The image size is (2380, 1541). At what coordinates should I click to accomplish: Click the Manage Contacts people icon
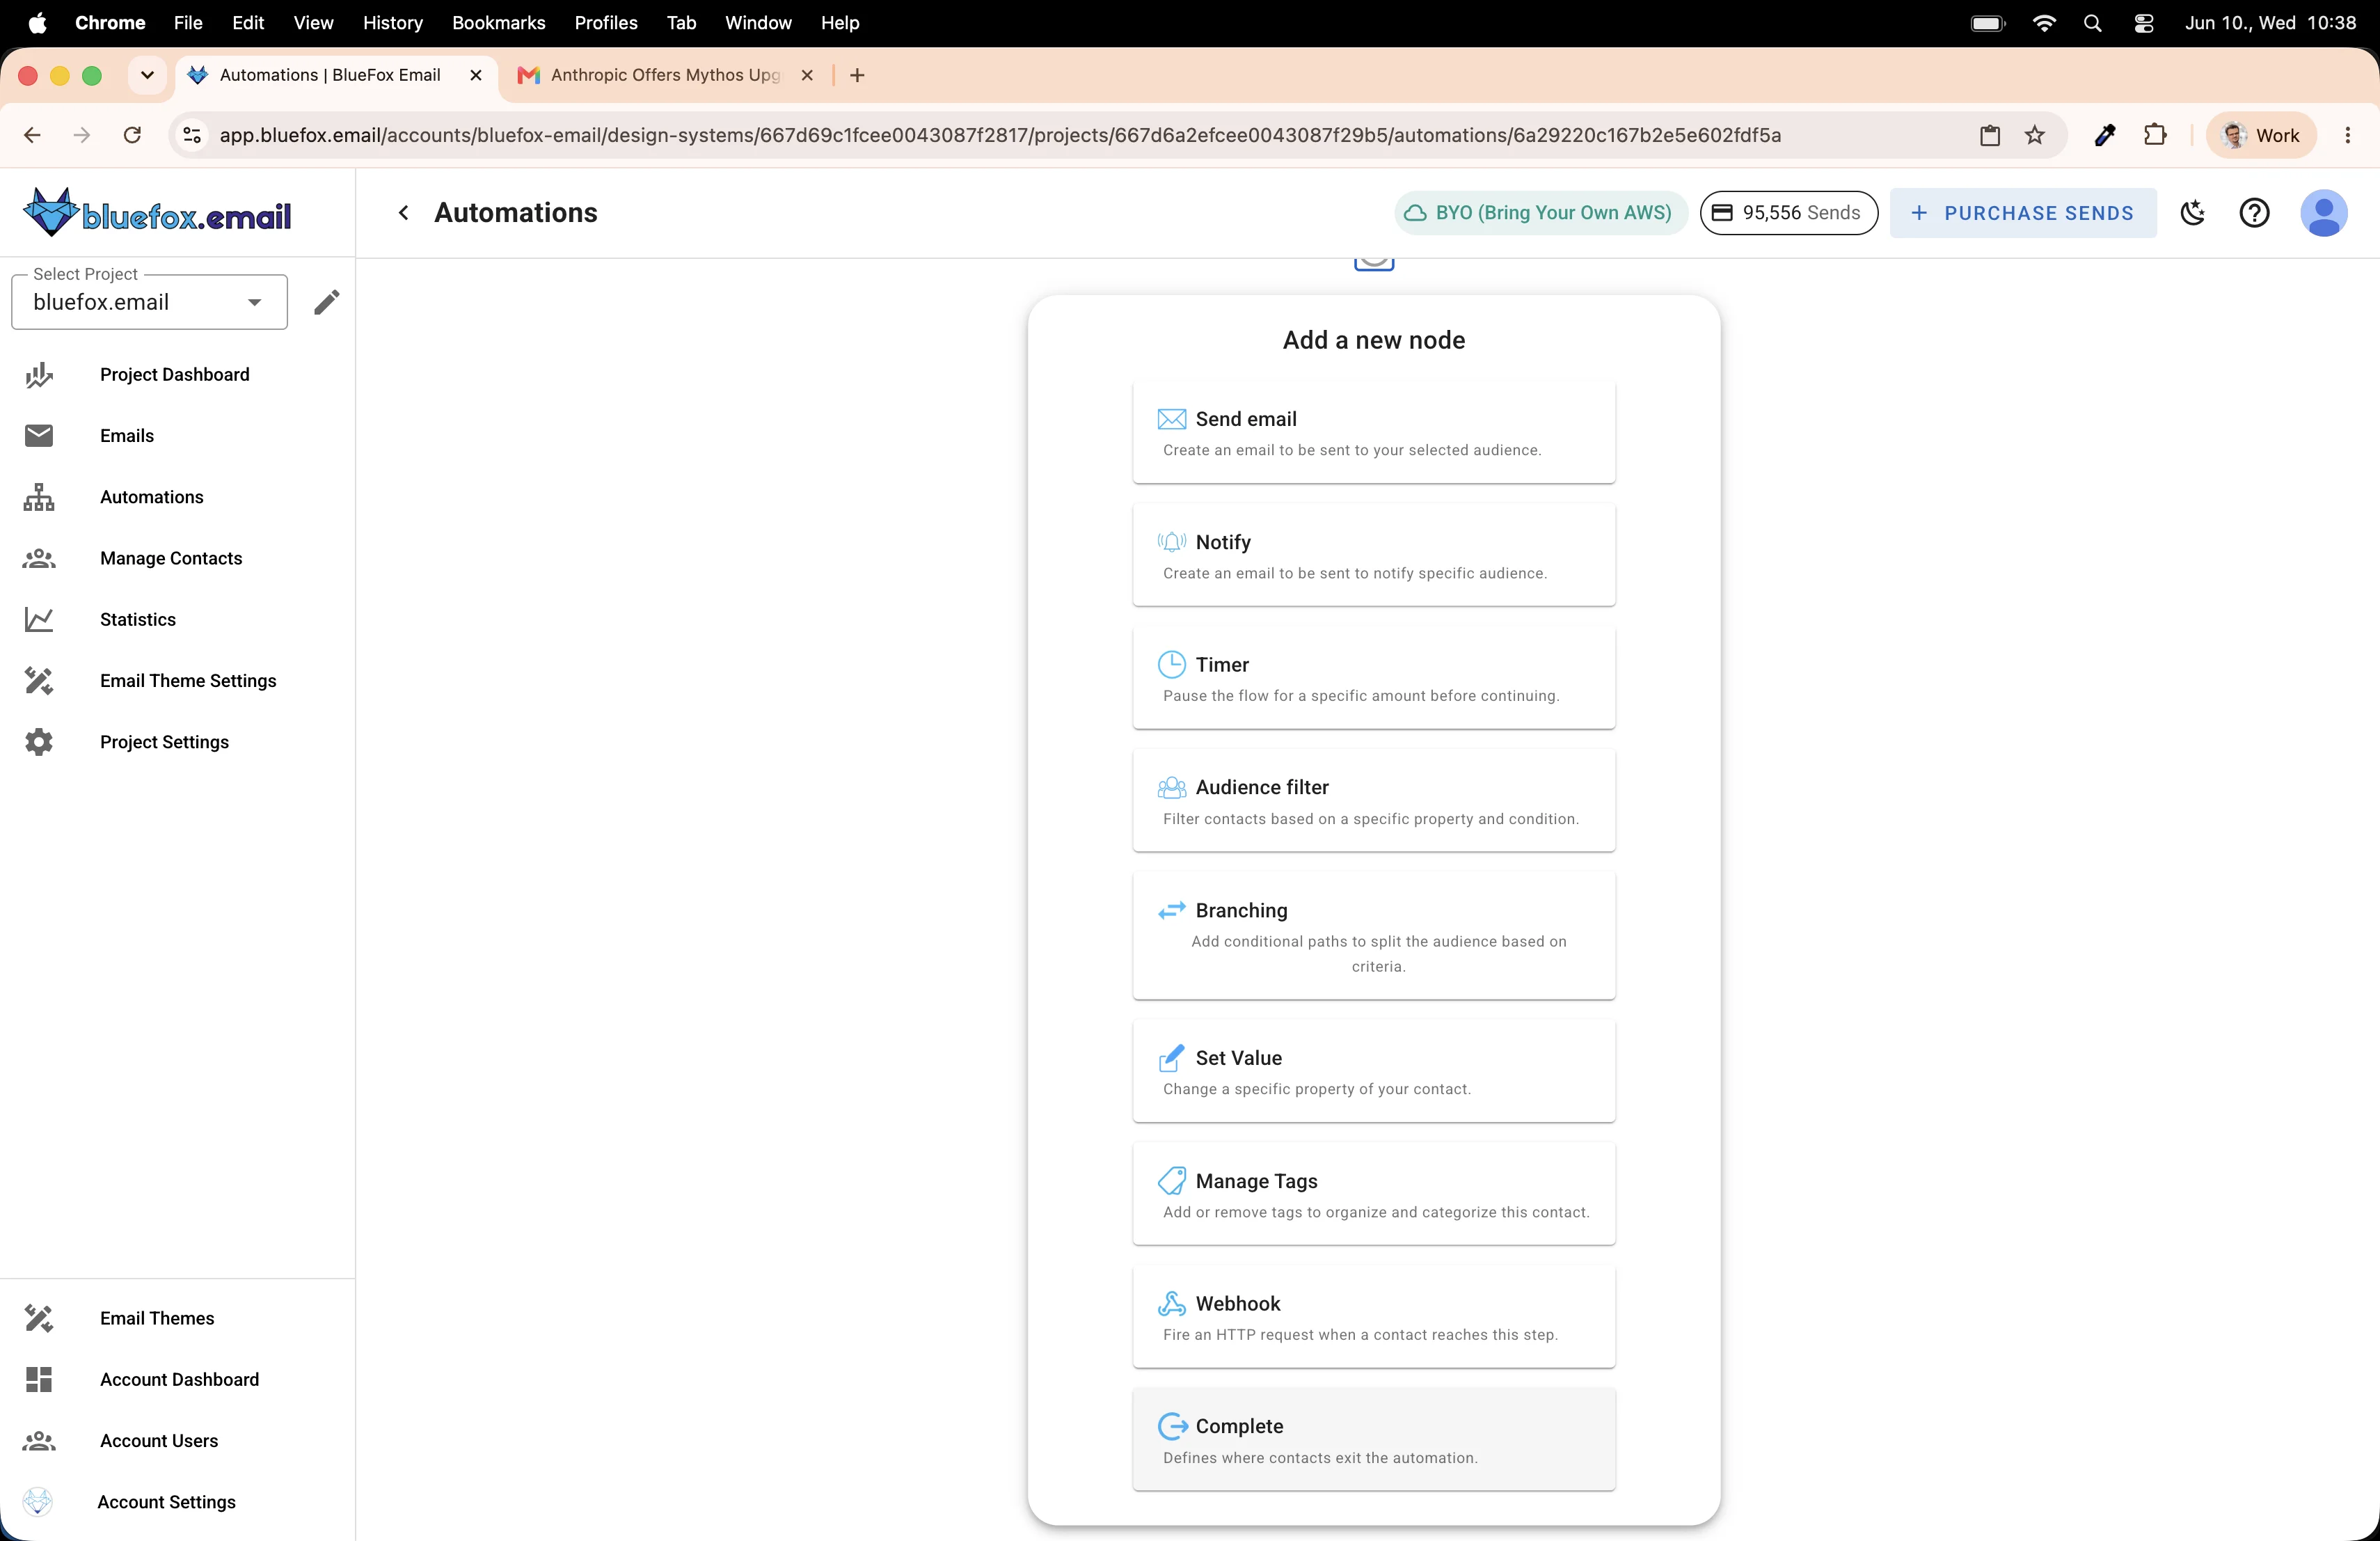pyautogui.click(x=39, y=558)
